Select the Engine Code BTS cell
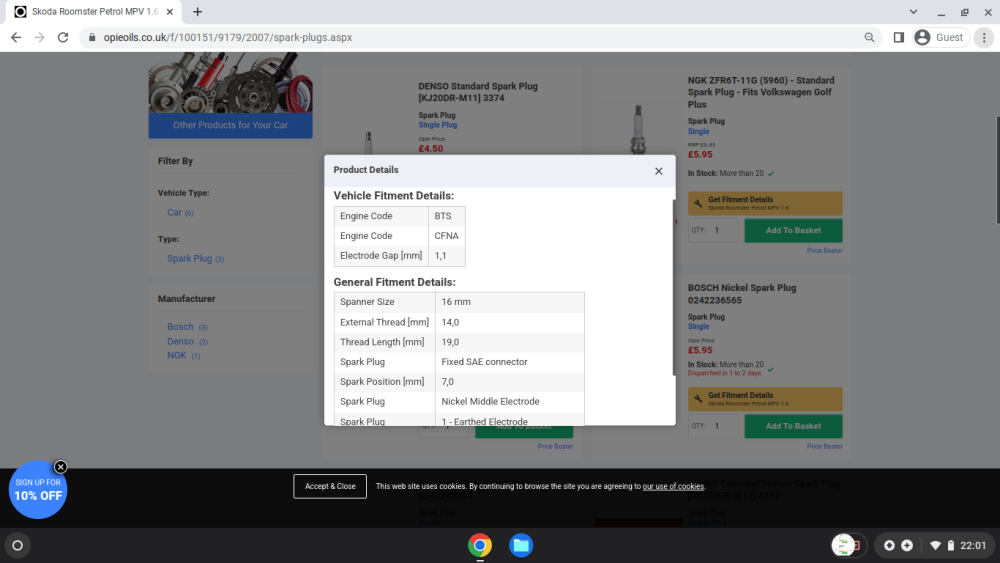 [x=446, y=216]
